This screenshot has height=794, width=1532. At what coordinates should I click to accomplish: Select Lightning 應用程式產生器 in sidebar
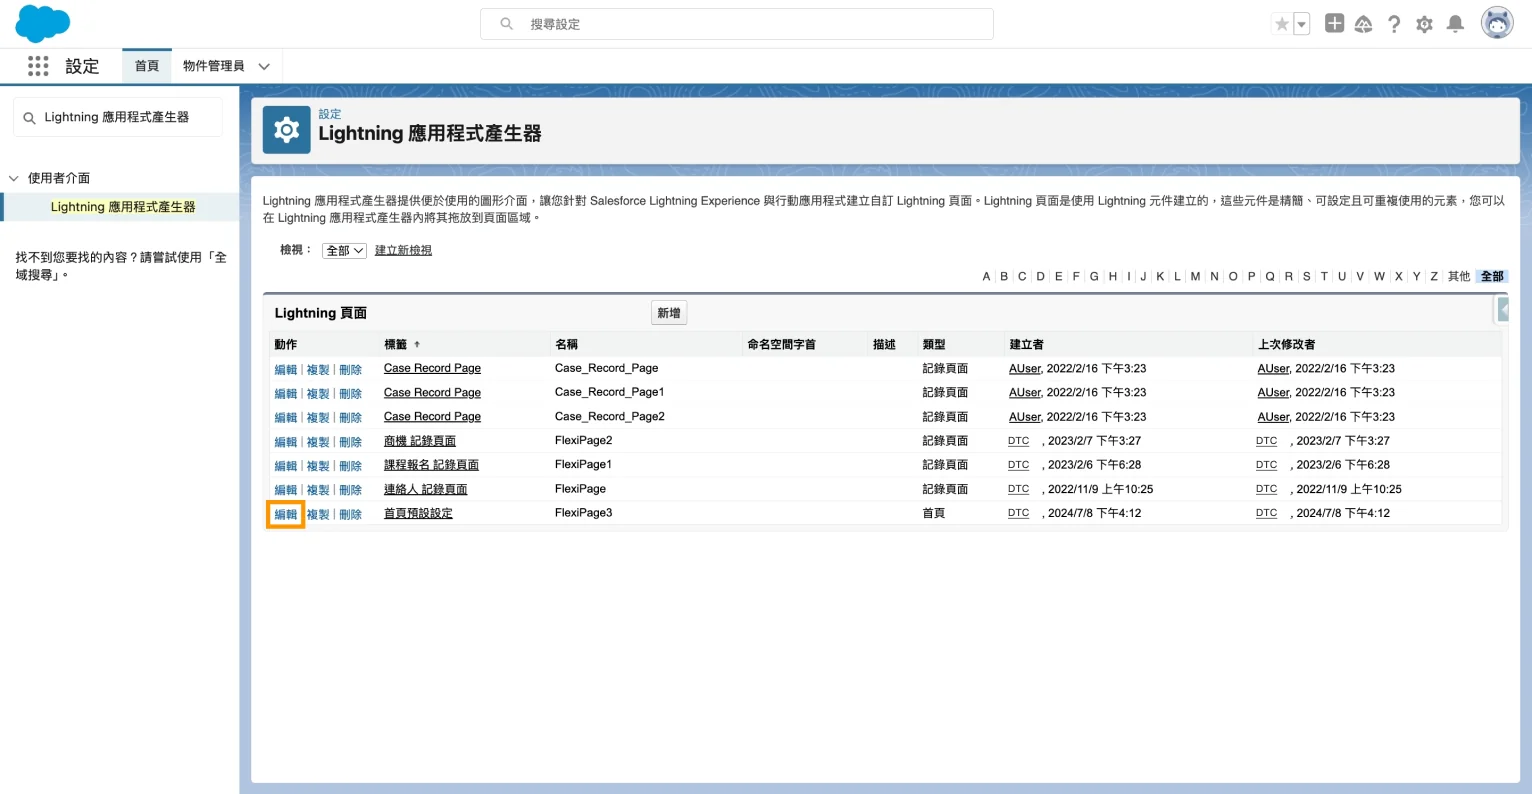pos(123,207)
